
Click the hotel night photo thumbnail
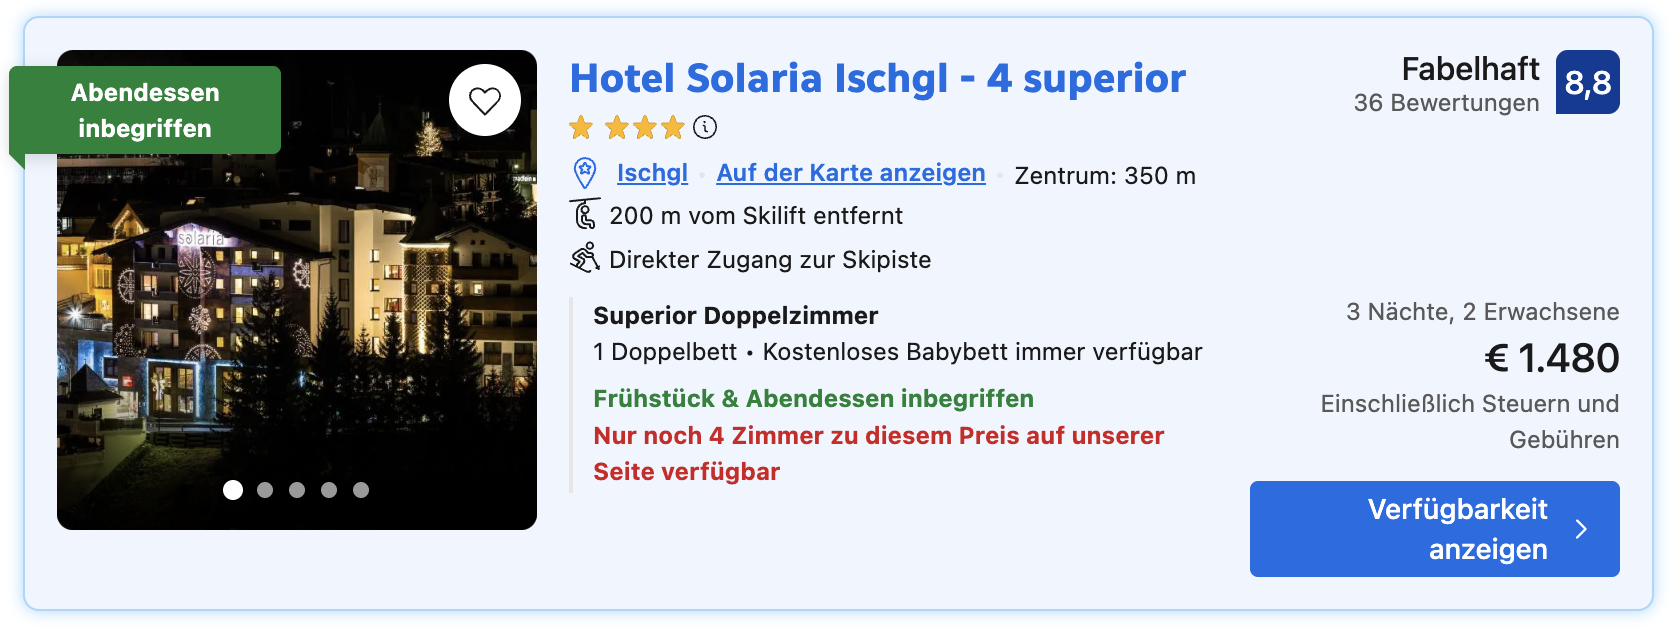tap(297, 320)
